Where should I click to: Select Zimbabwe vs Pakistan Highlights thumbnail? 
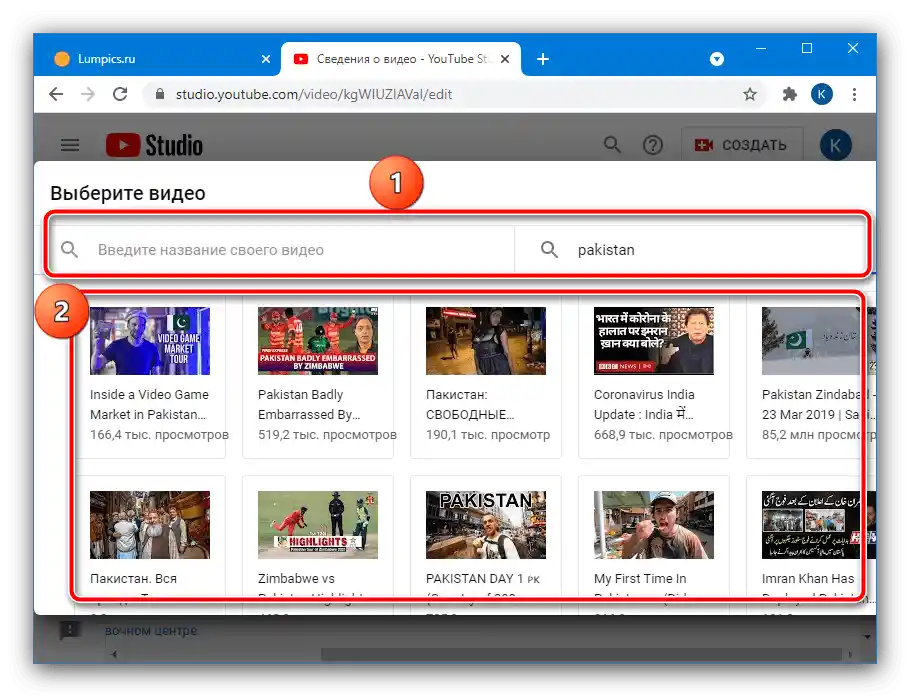pos(317,525)
